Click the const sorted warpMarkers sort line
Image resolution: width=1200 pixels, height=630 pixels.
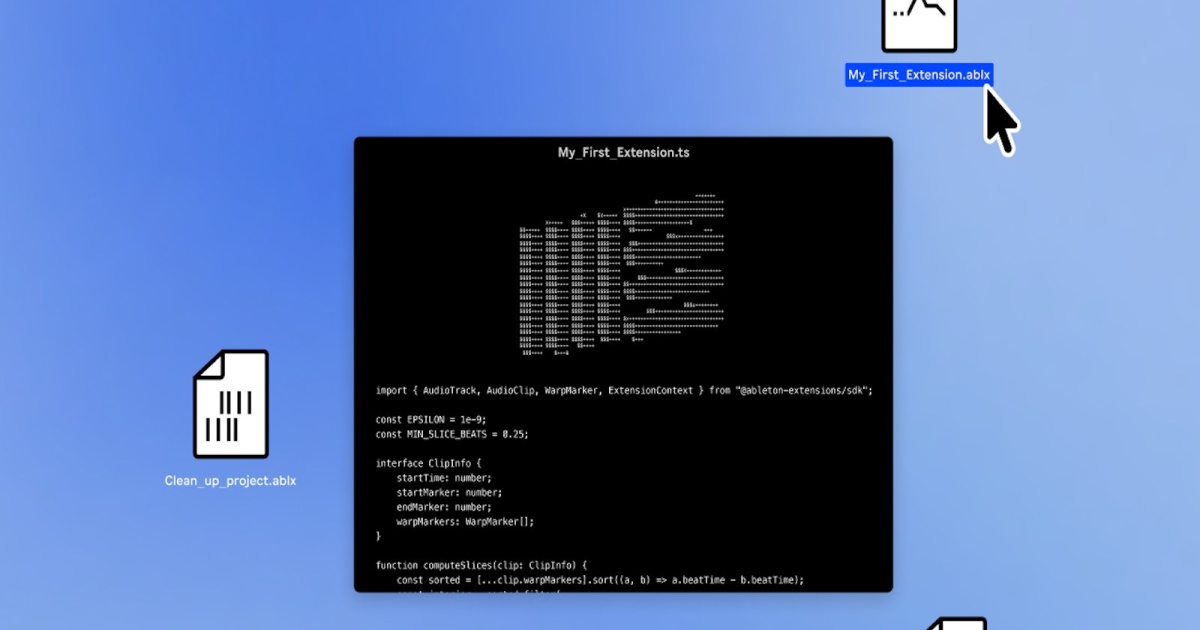click(600, 580)
